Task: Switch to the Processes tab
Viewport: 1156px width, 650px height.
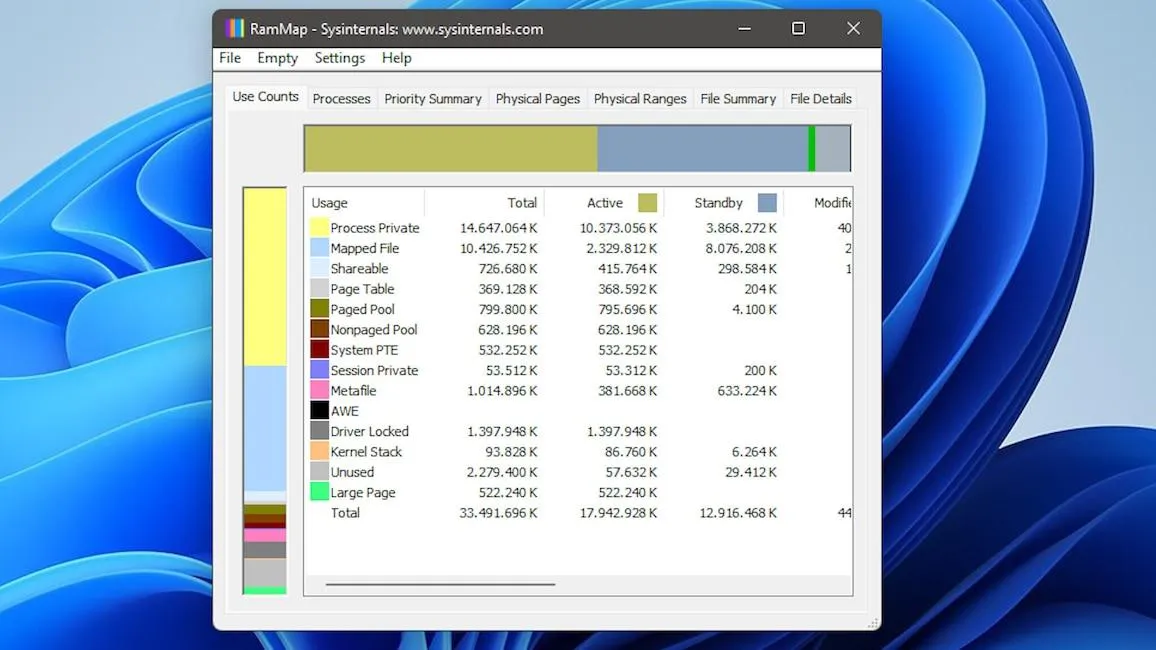Action: pyautogui.click(x=341, y=99)
